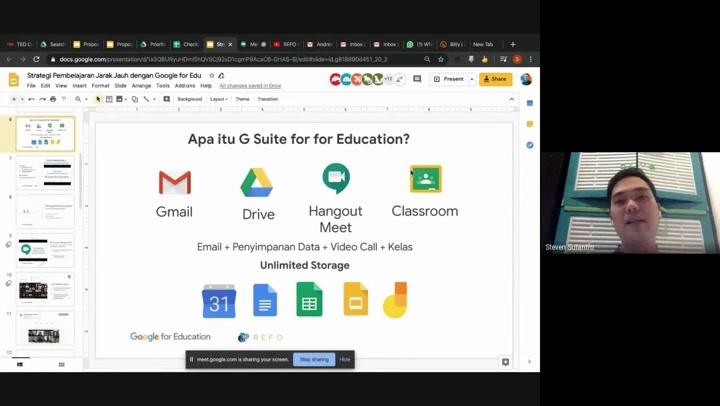Select the slide 7 thumbnail
The height and width of the screenshot is (406, 720).
point(45,173)
